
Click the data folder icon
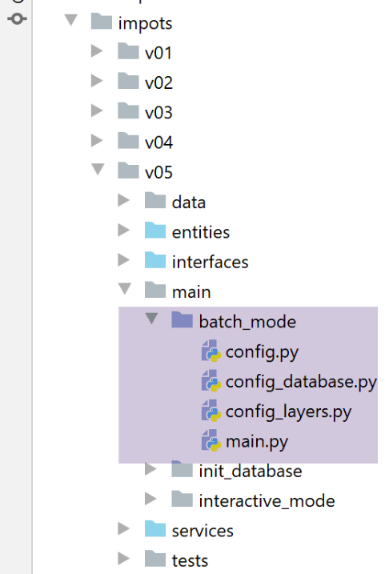pos(156,200)
